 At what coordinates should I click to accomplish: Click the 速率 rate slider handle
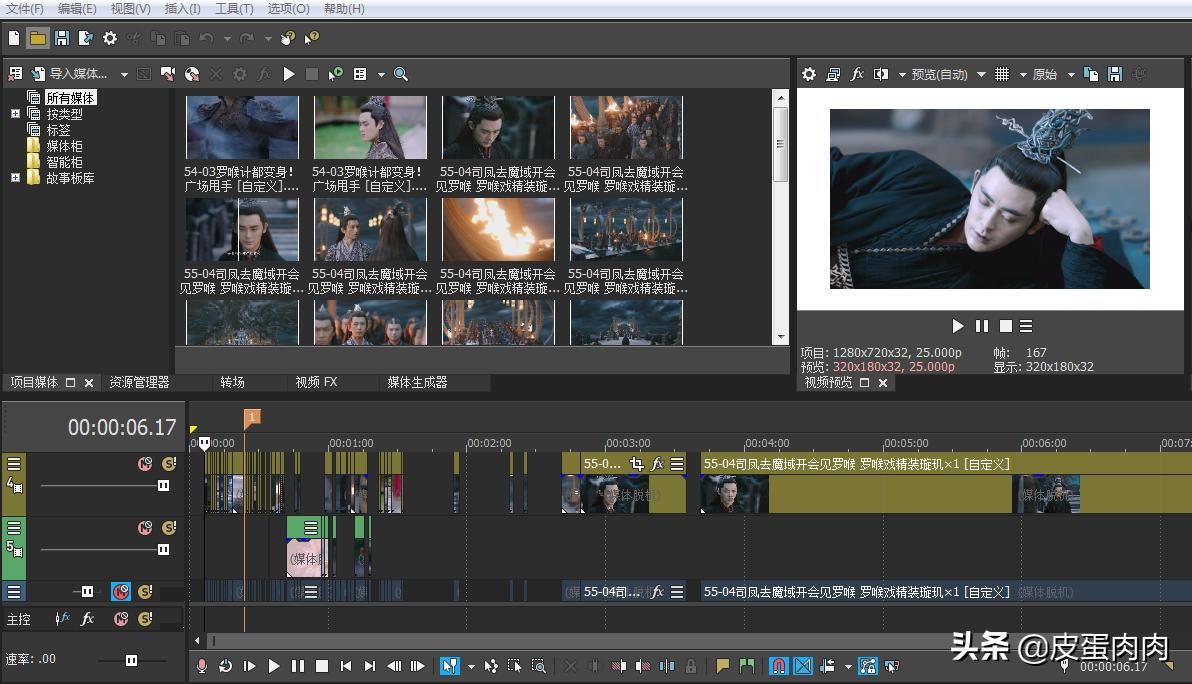point(131,660)
